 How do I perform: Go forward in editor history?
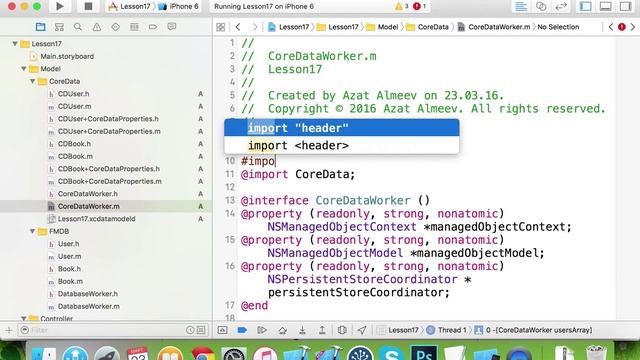(255, 27)
